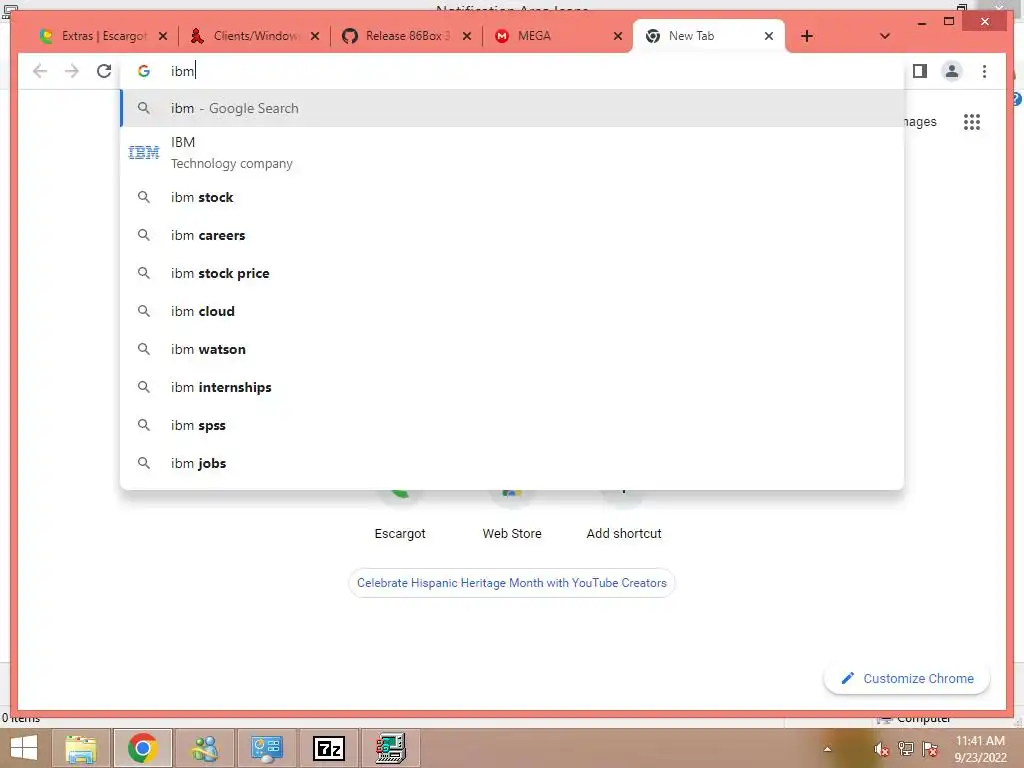Choose the 'ibm watson' suggestion
The width and height of the screenshot is (1024, 768).
pyautogui.click(x=513, y=349)
